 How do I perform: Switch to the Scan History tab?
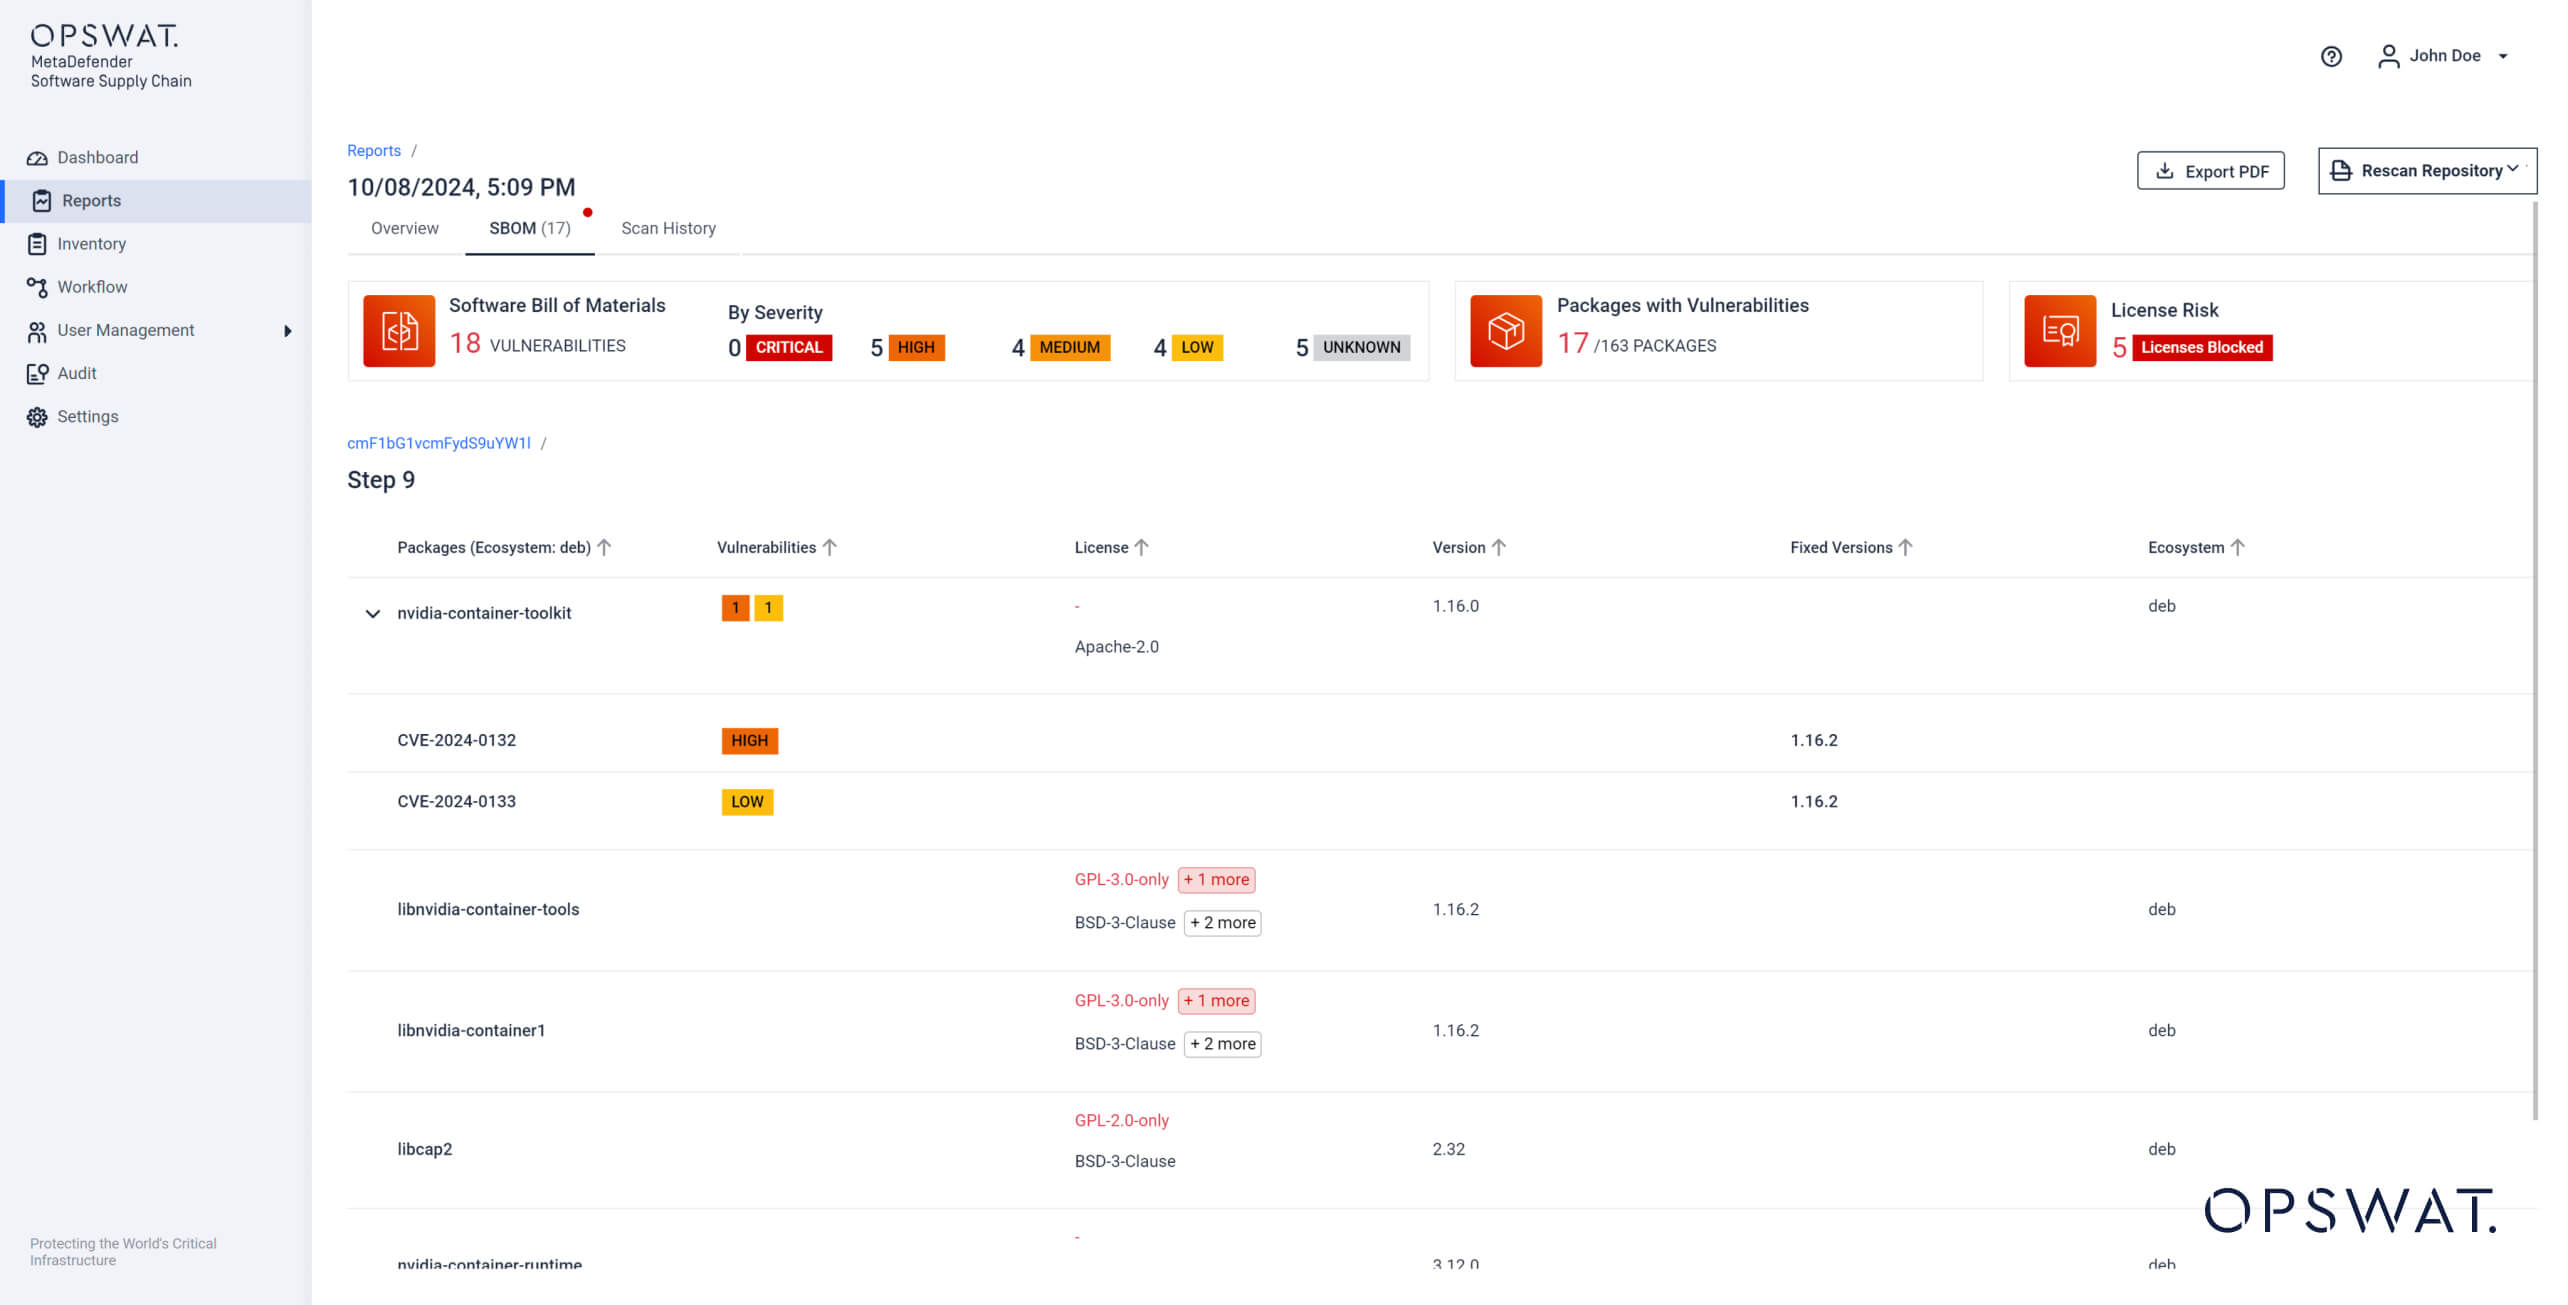(x=668, y=228)
